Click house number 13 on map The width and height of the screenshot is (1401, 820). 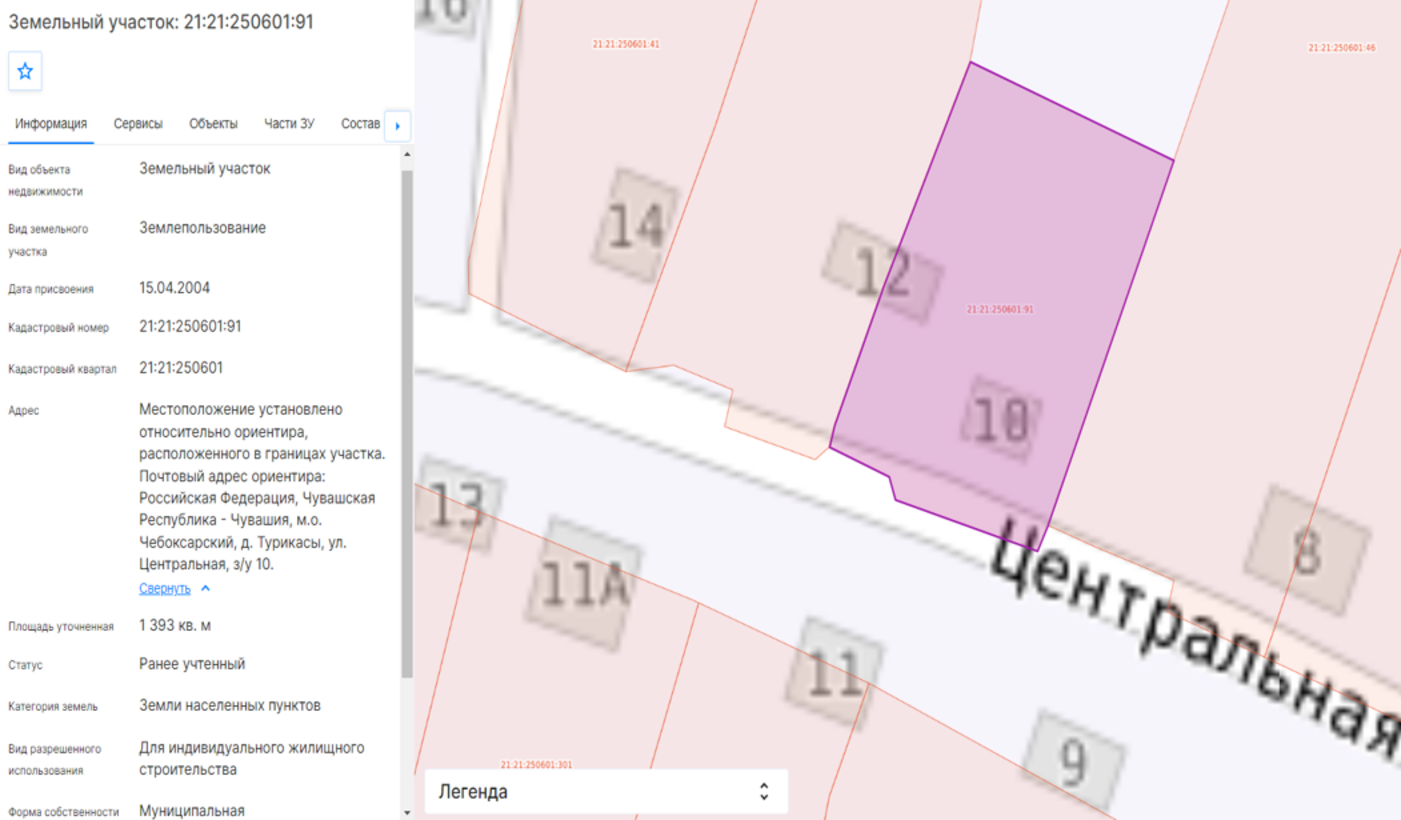[x=457, y=505]
